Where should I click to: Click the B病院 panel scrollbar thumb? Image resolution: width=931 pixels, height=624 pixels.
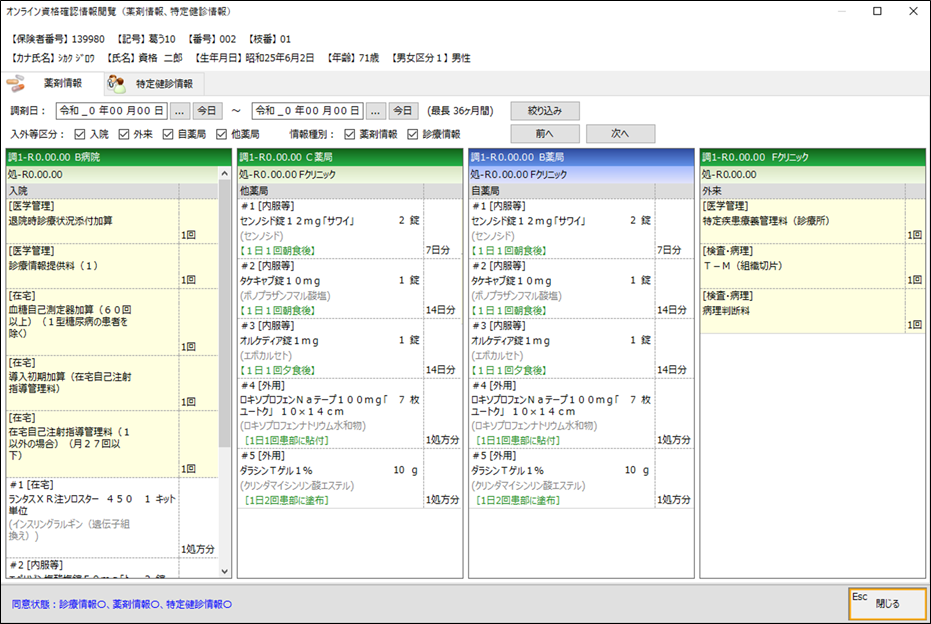[224, 313]
